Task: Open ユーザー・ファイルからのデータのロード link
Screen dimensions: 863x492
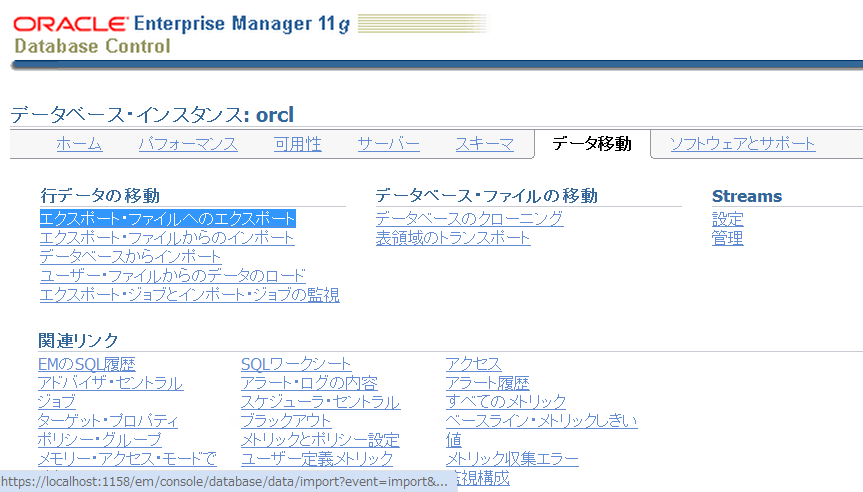Action: coord(172,275)
